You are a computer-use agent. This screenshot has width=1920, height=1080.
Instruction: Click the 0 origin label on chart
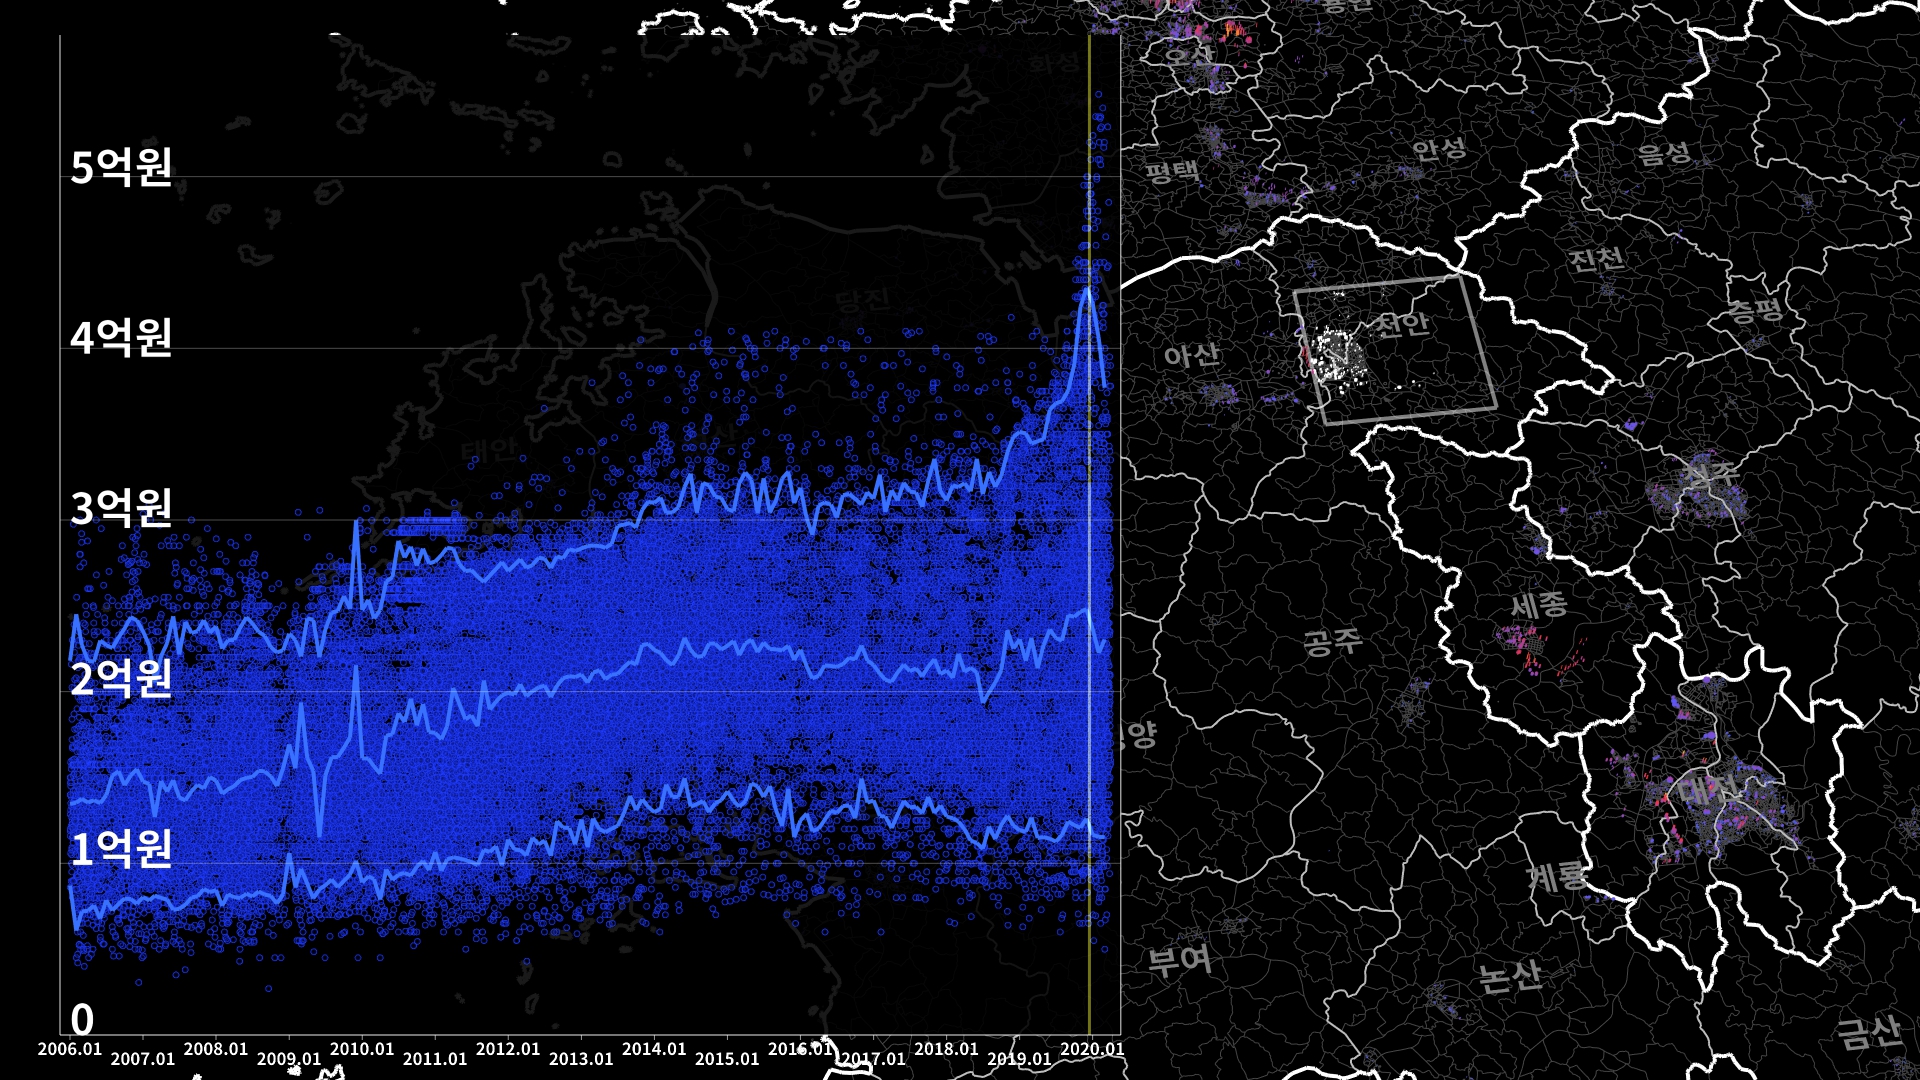(82, 1020)
